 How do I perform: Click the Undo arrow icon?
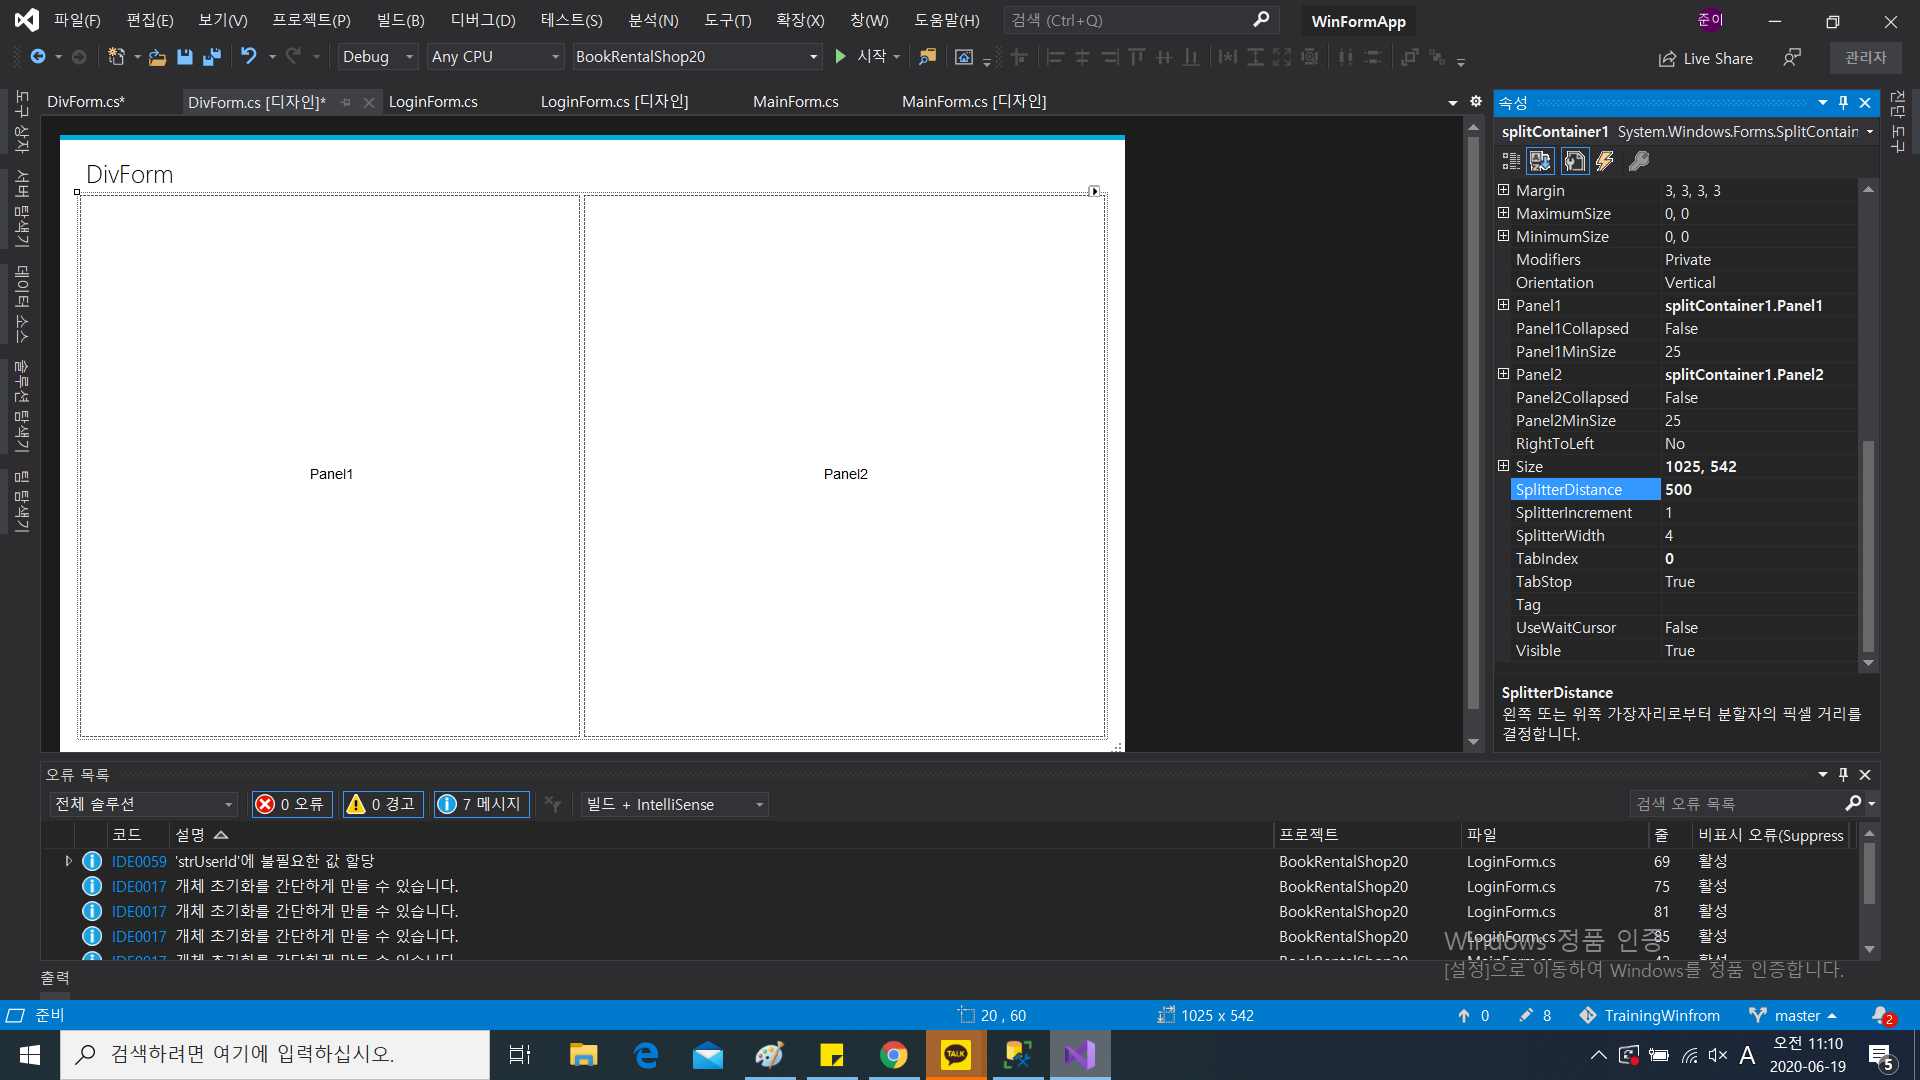click(x=249, y=57)
